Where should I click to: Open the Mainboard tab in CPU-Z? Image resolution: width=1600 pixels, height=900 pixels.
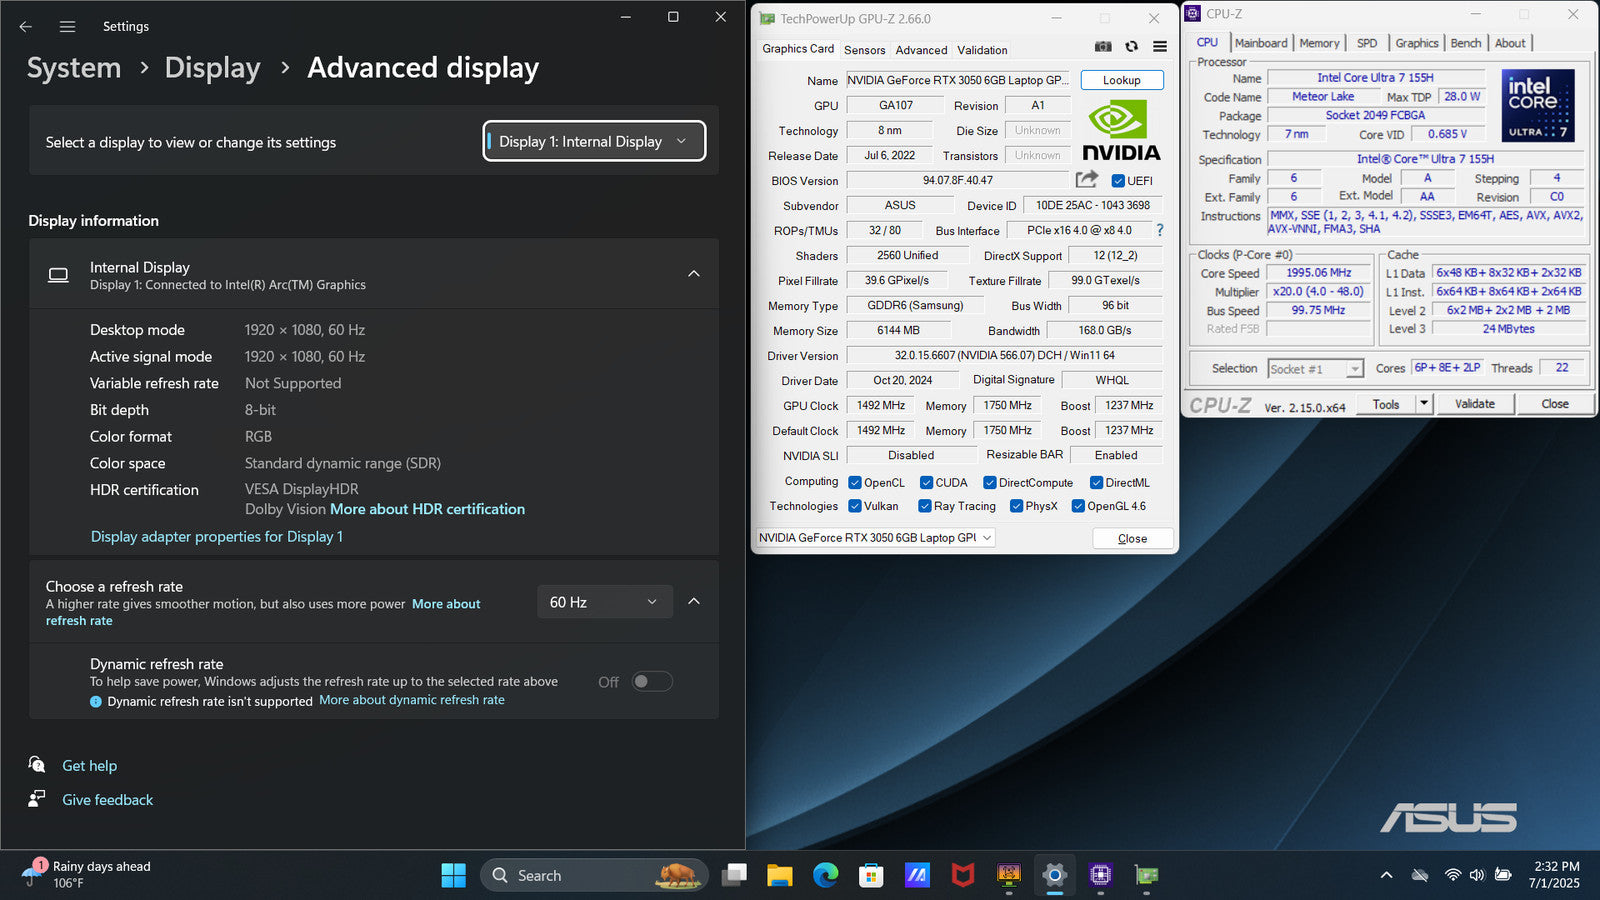(x=1260, y=43)
